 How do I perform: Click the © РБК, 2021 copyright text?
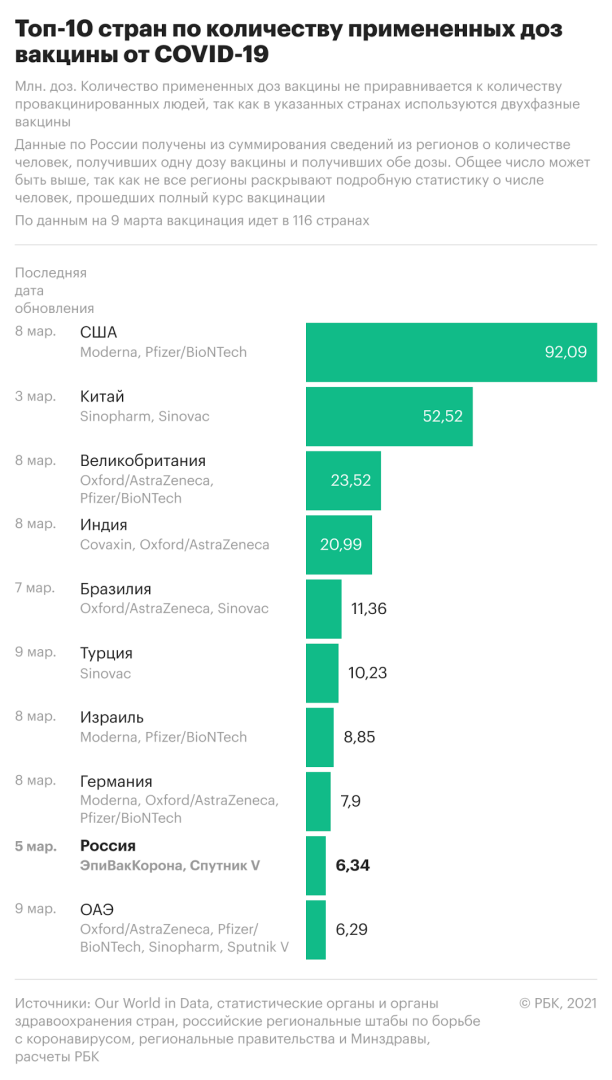[x=557, y=1002]
